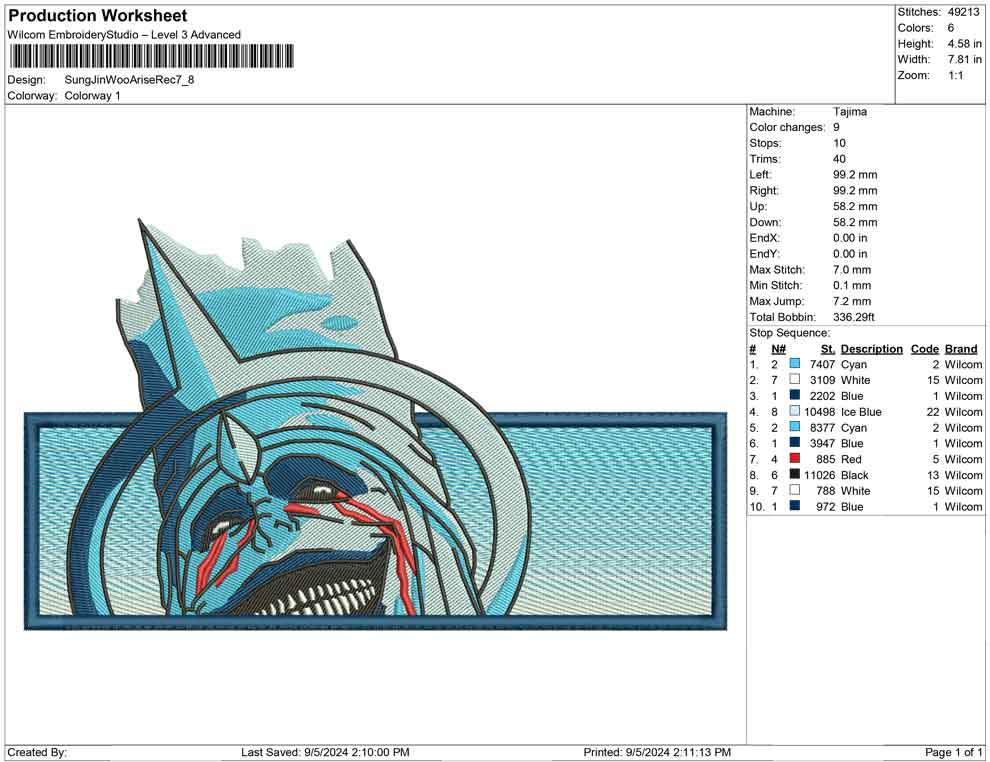Click the 'Ice Blue' description in row 4
This screenshot has width=990, height=762.
(861, 412)
